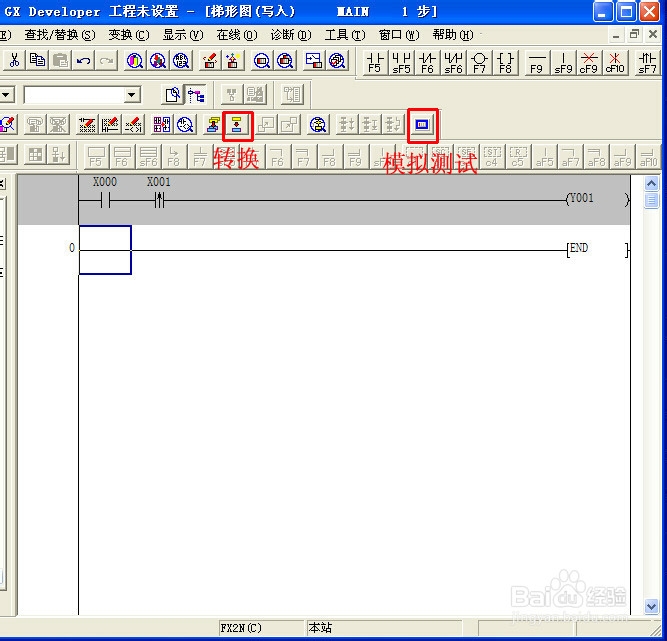Click the write to PLC icon
The width and height of the screenshot is (667, 641).
[x=210, y=60]
